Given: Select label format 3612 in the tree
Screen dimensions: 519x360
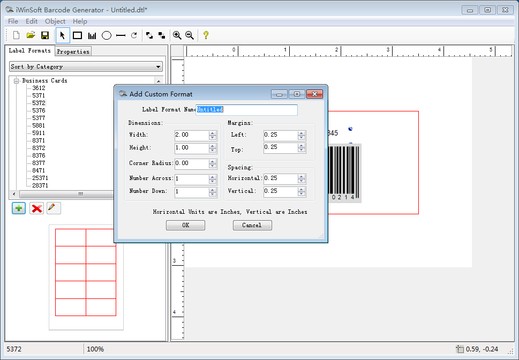Looking at the screenshot, I should click(39, 88).
